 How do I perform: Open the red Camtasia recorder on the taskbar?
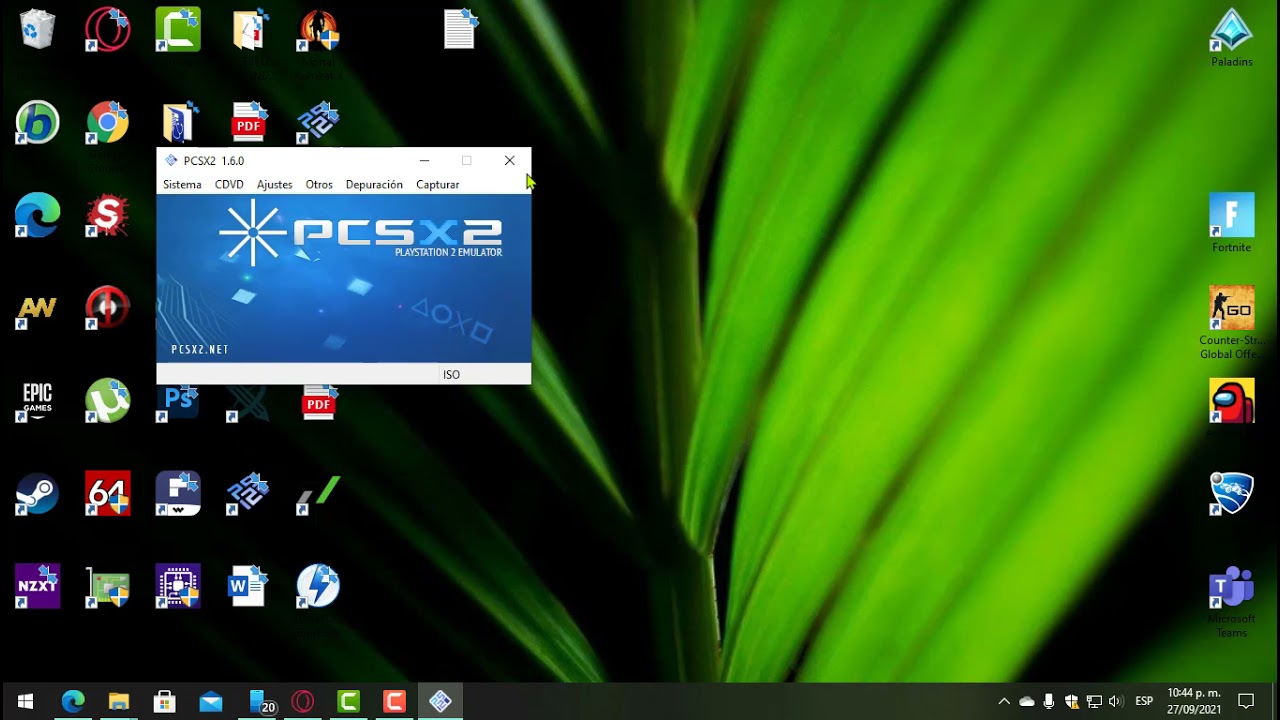[395, 701]
